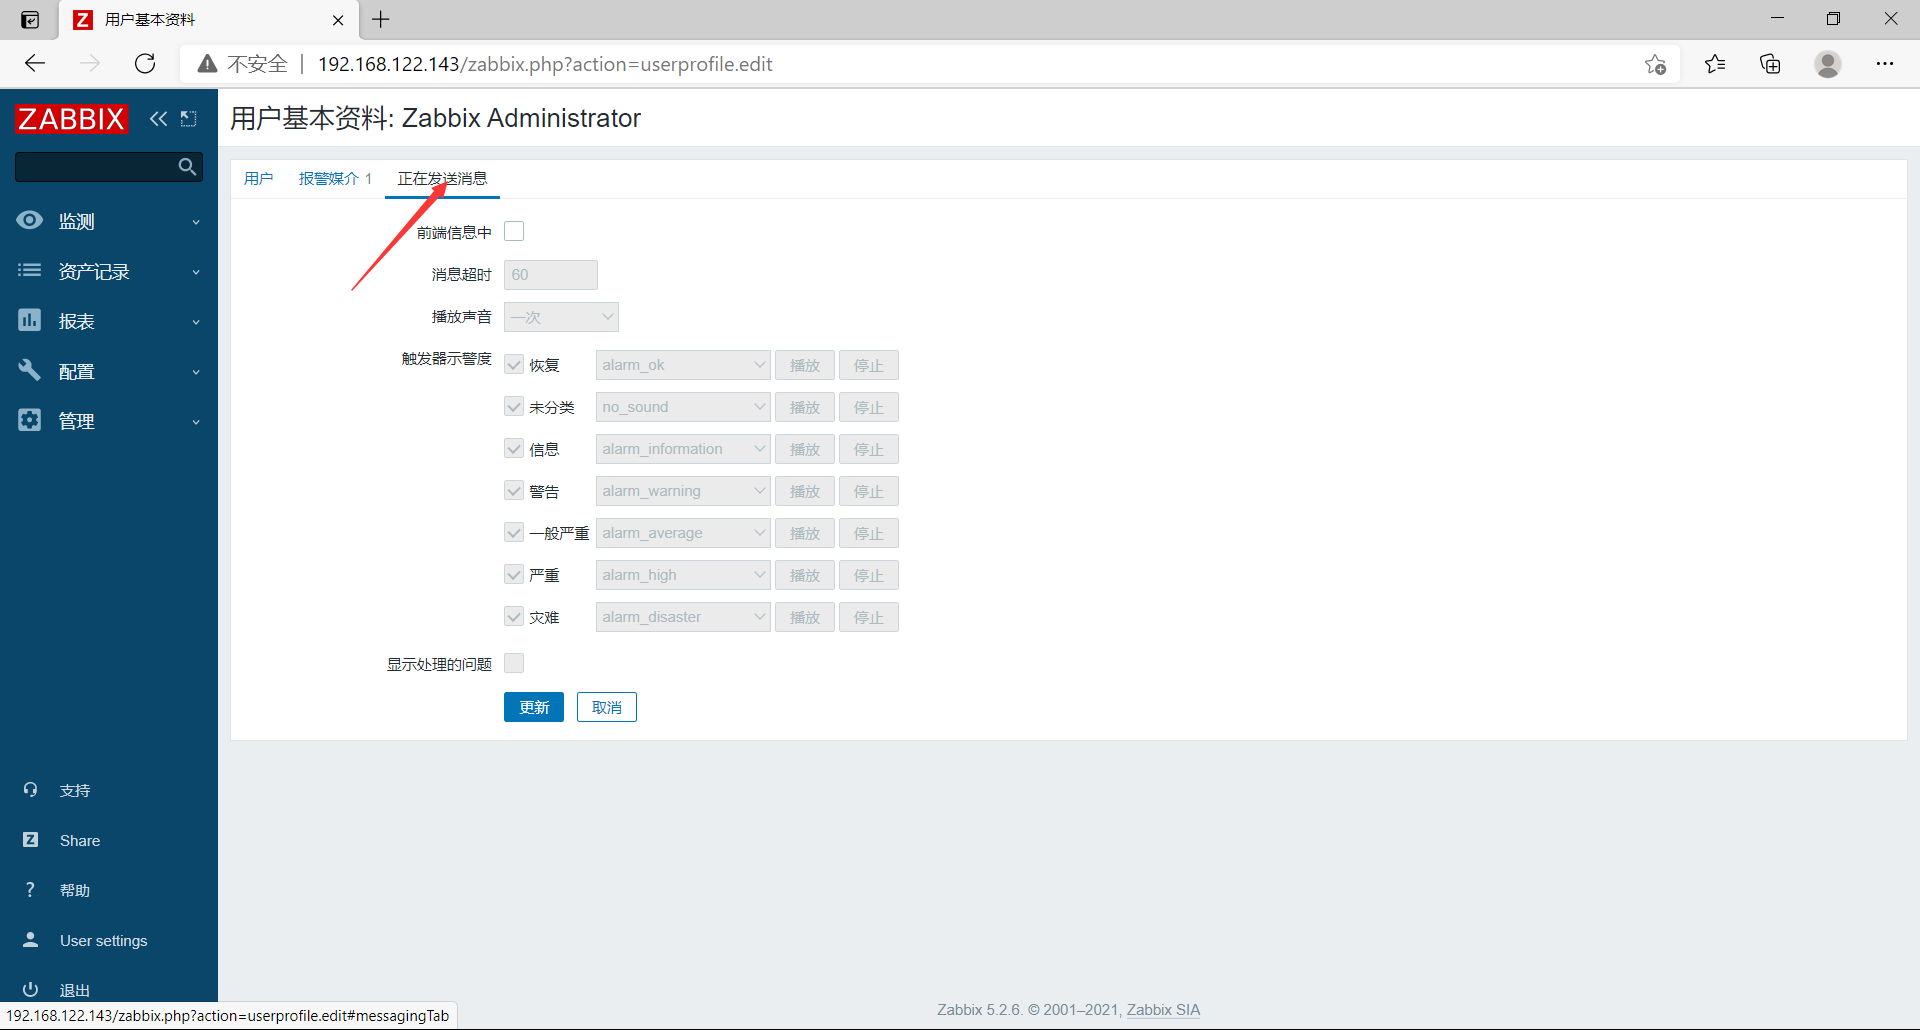
Task: Switch to the 用户 tab
Action: (x=258, y=178)
